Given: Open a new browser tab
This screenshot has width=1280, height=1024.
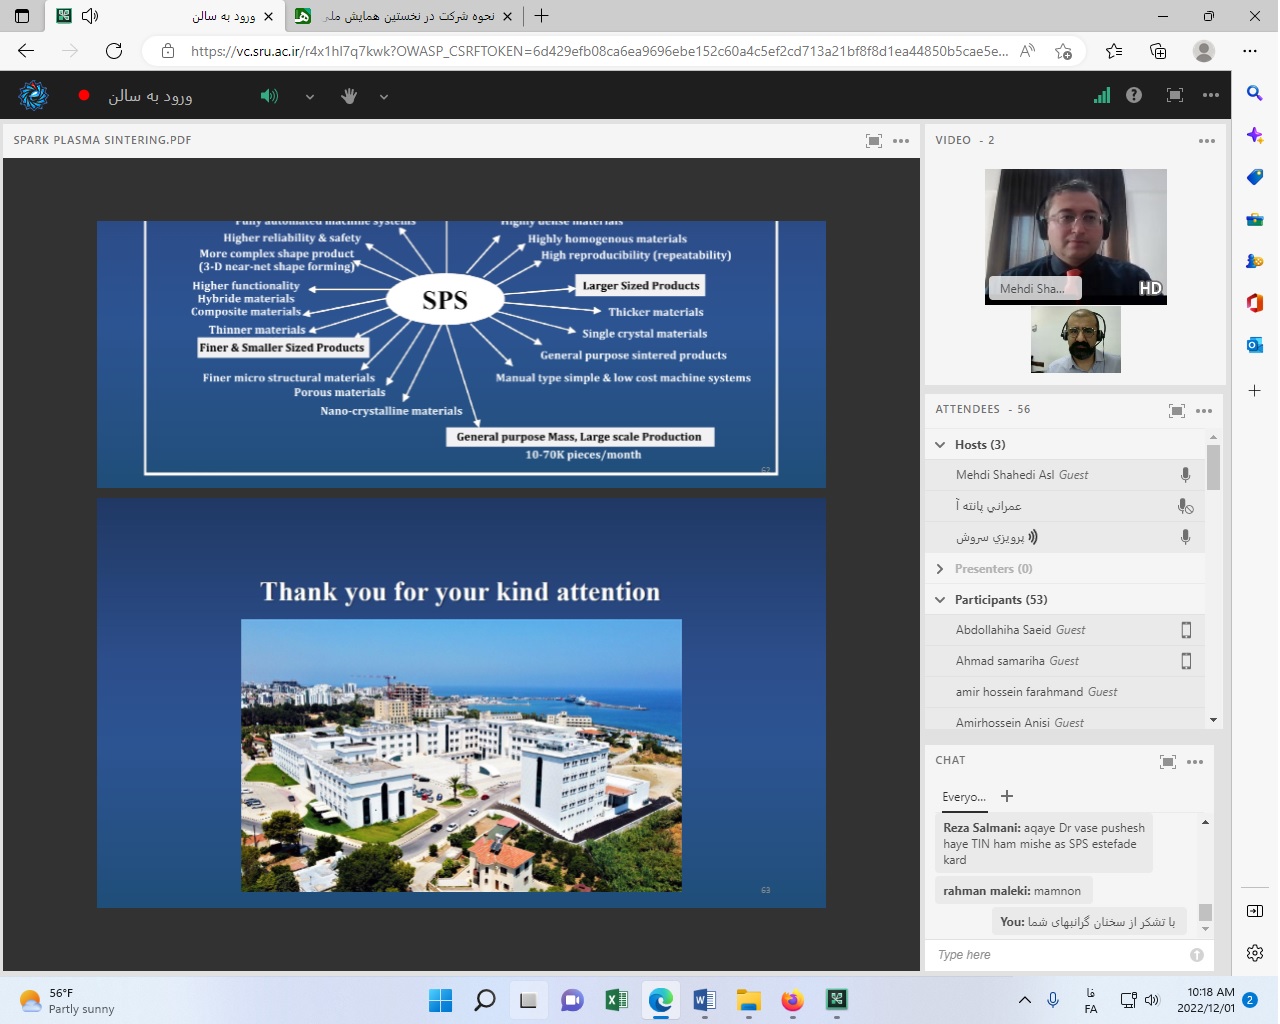Looking at the screenshot, I should [541, 16].
